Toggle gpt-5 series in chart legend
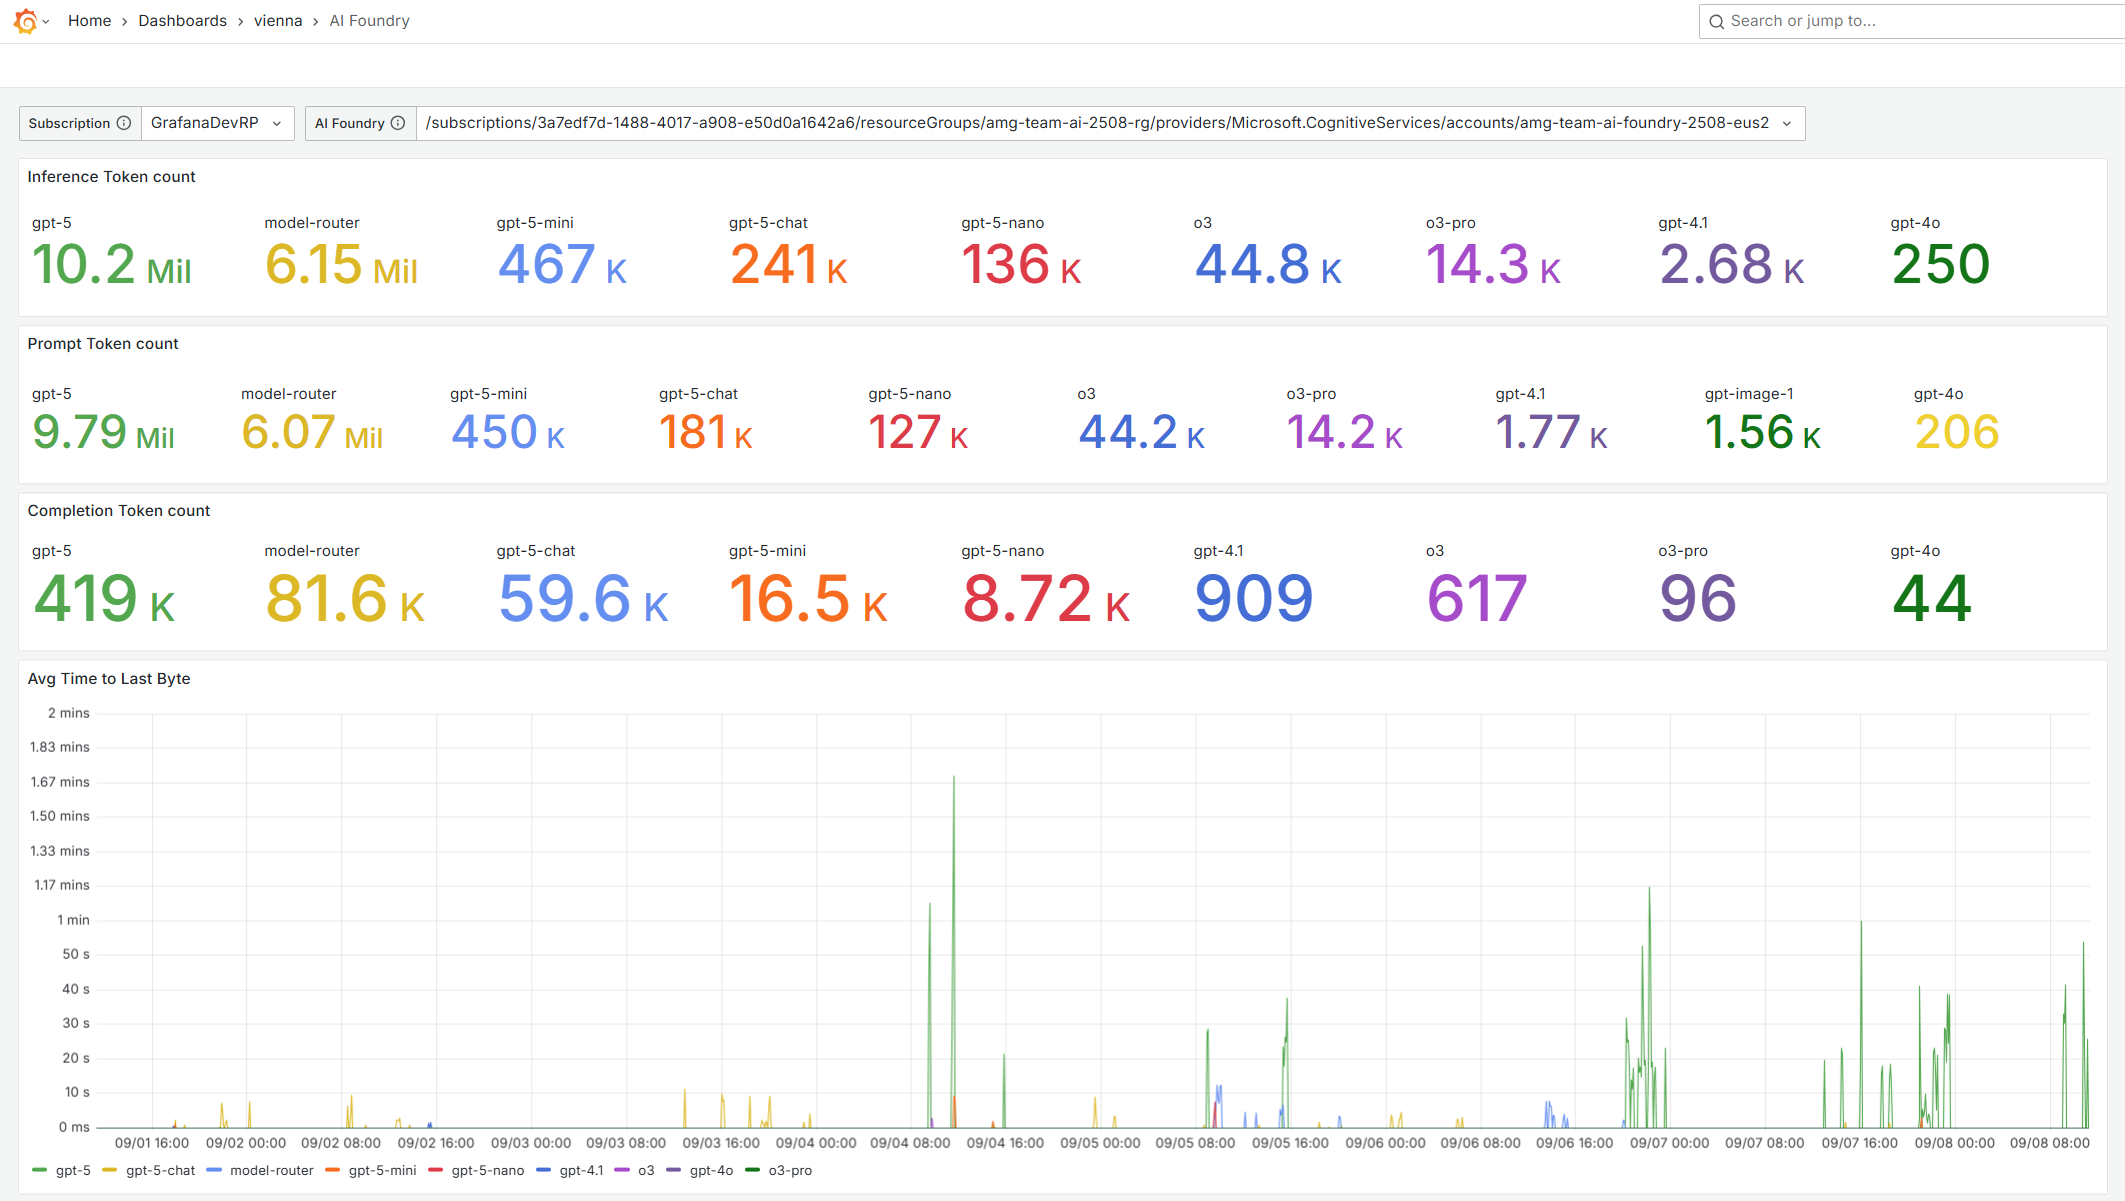The height and width of the screenshot is (1201, 2125). tap(72, 1170)
